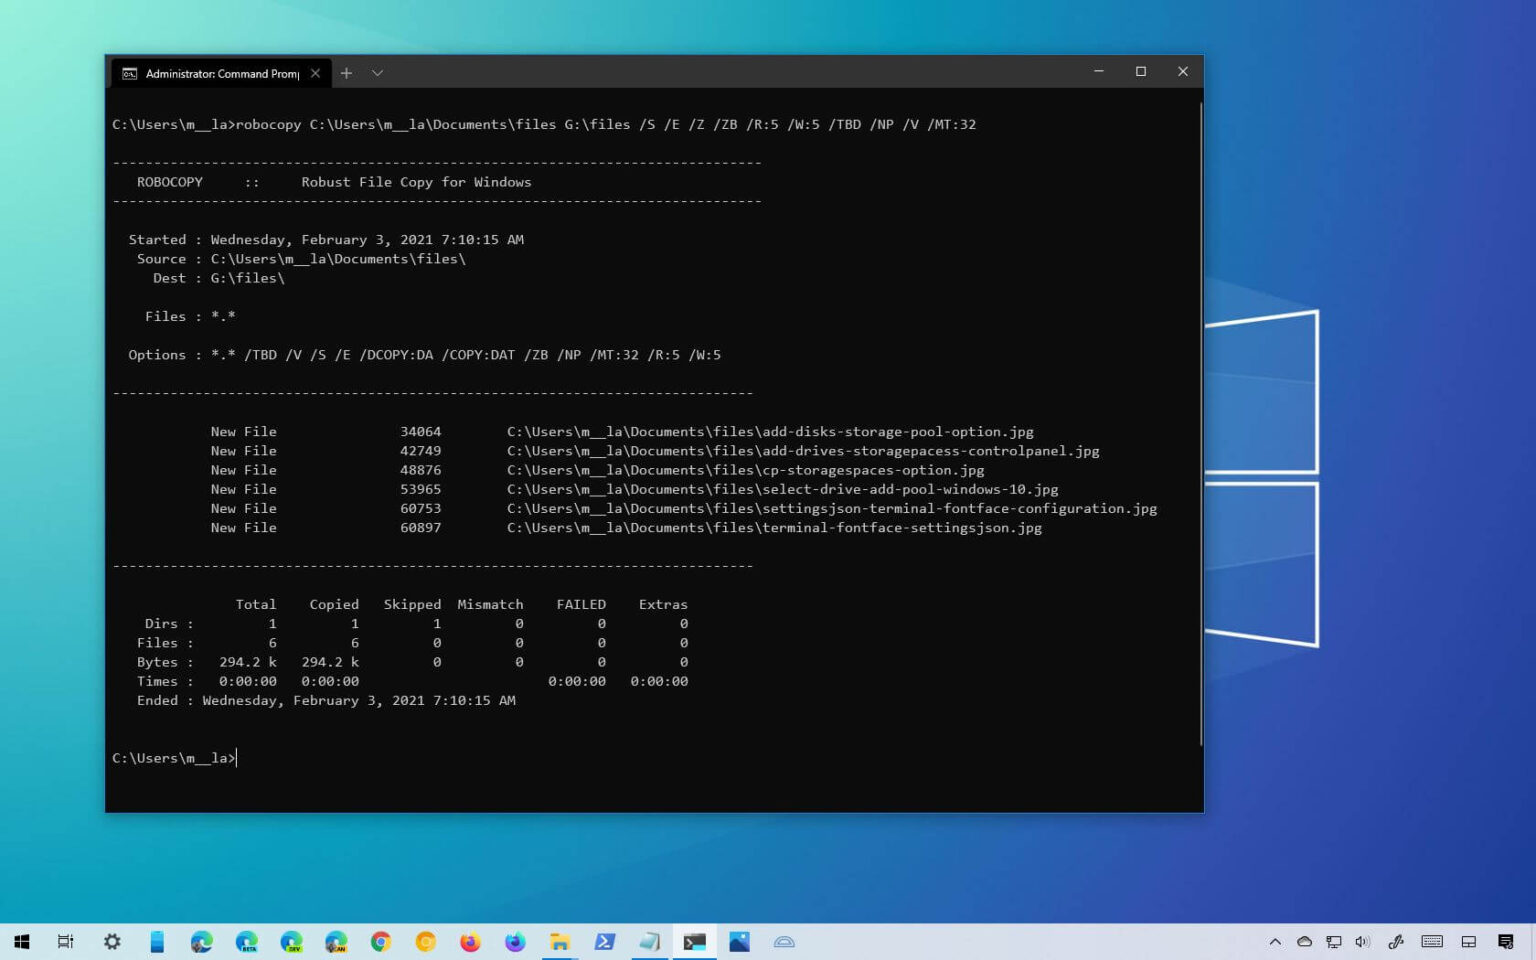The height and width of the screenshot is (960, 1536).
Task: Launch Google Chrome from the taskbar
Action: (x=381, y=942)
